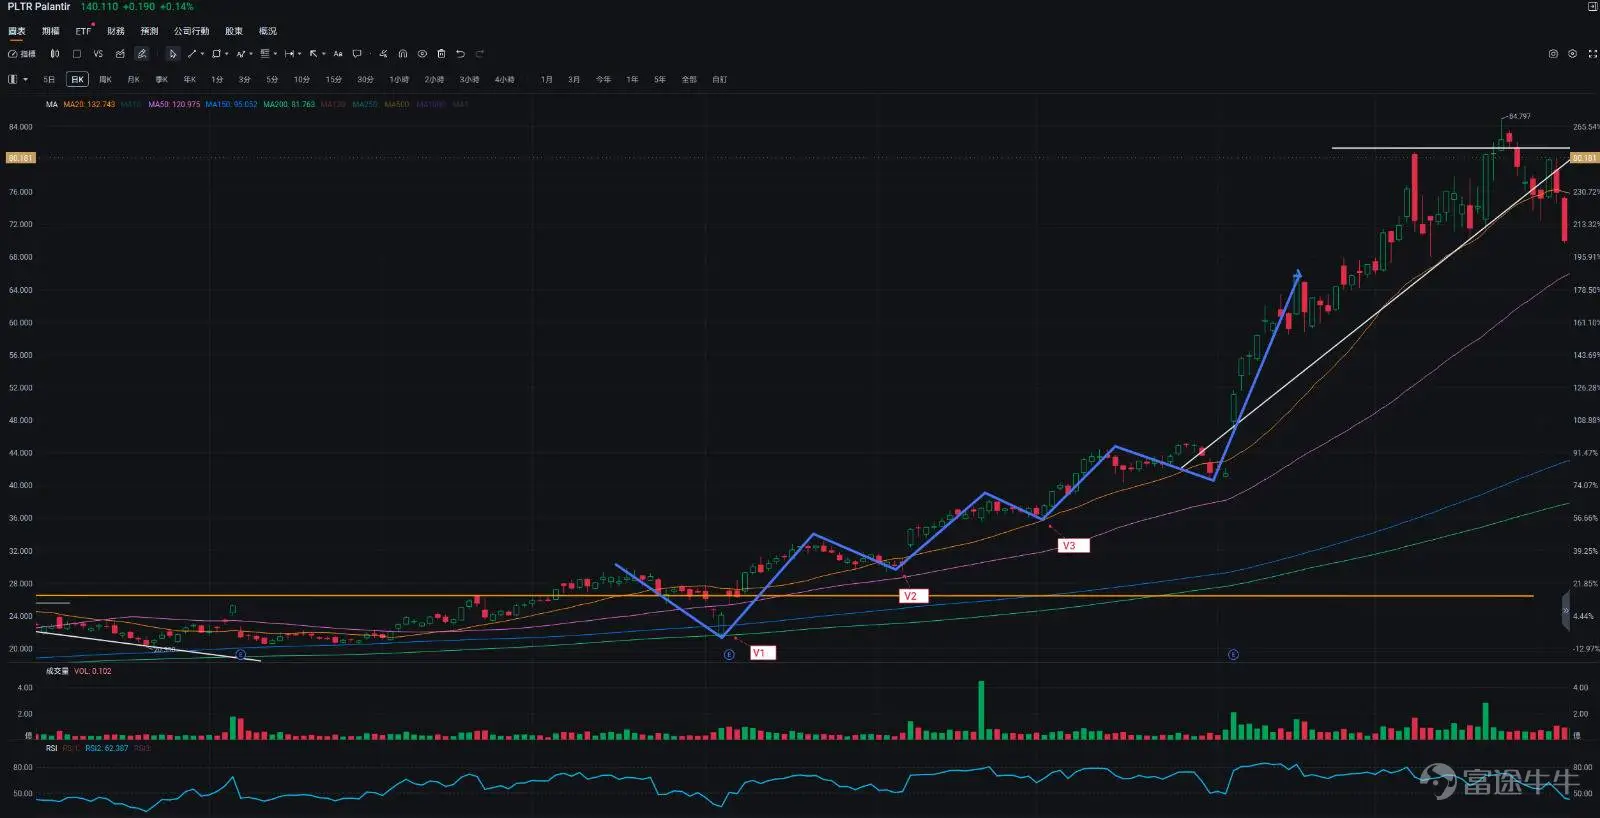Click the candlestick chart style icon
1600x818 pixels.
click(x=55, y=54)
